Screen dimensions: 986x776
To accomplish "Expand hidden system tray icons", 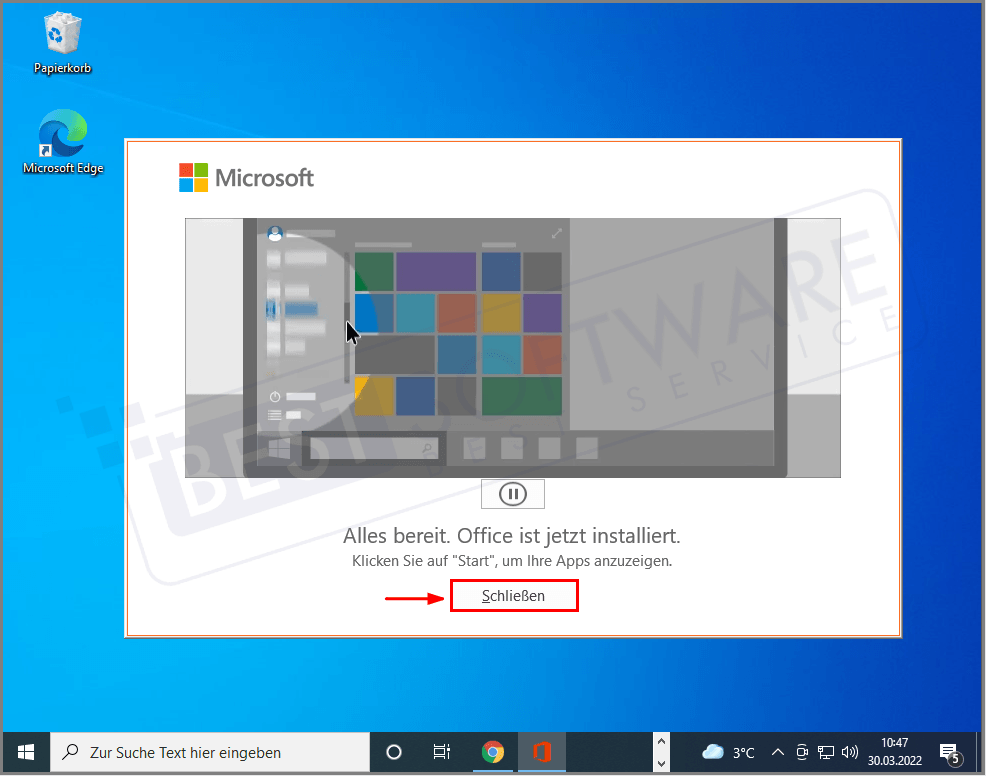I will [x=779, y=752].
